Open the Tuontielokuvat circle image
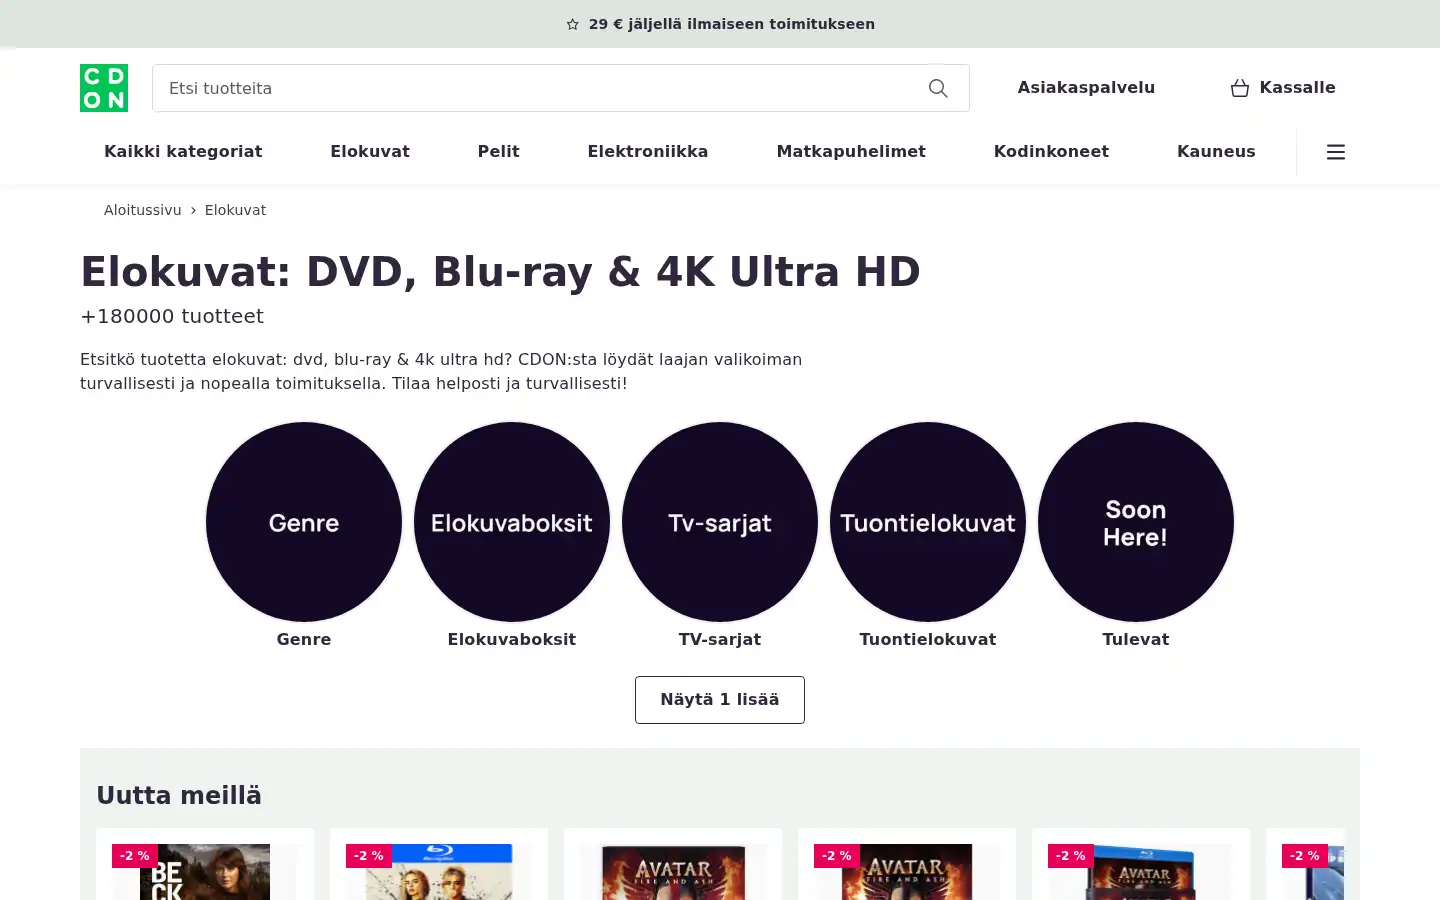 [x=928, y=522]
